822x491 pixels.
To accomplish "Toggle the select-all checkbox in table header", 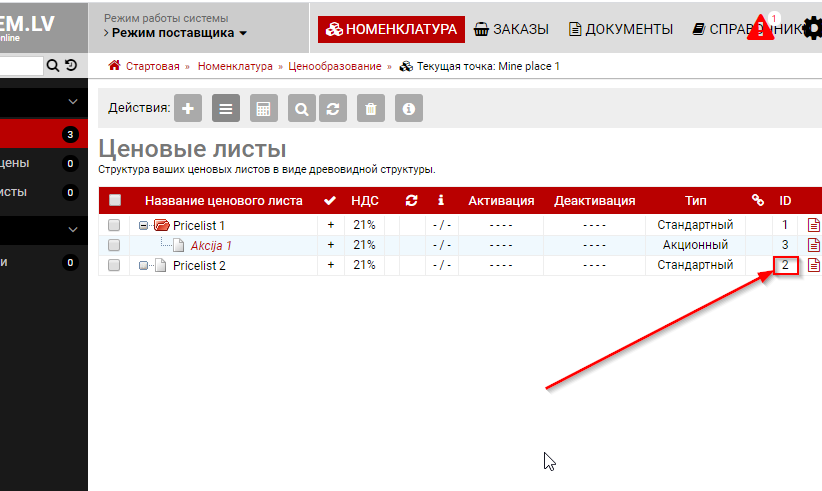I will point(114,201).
